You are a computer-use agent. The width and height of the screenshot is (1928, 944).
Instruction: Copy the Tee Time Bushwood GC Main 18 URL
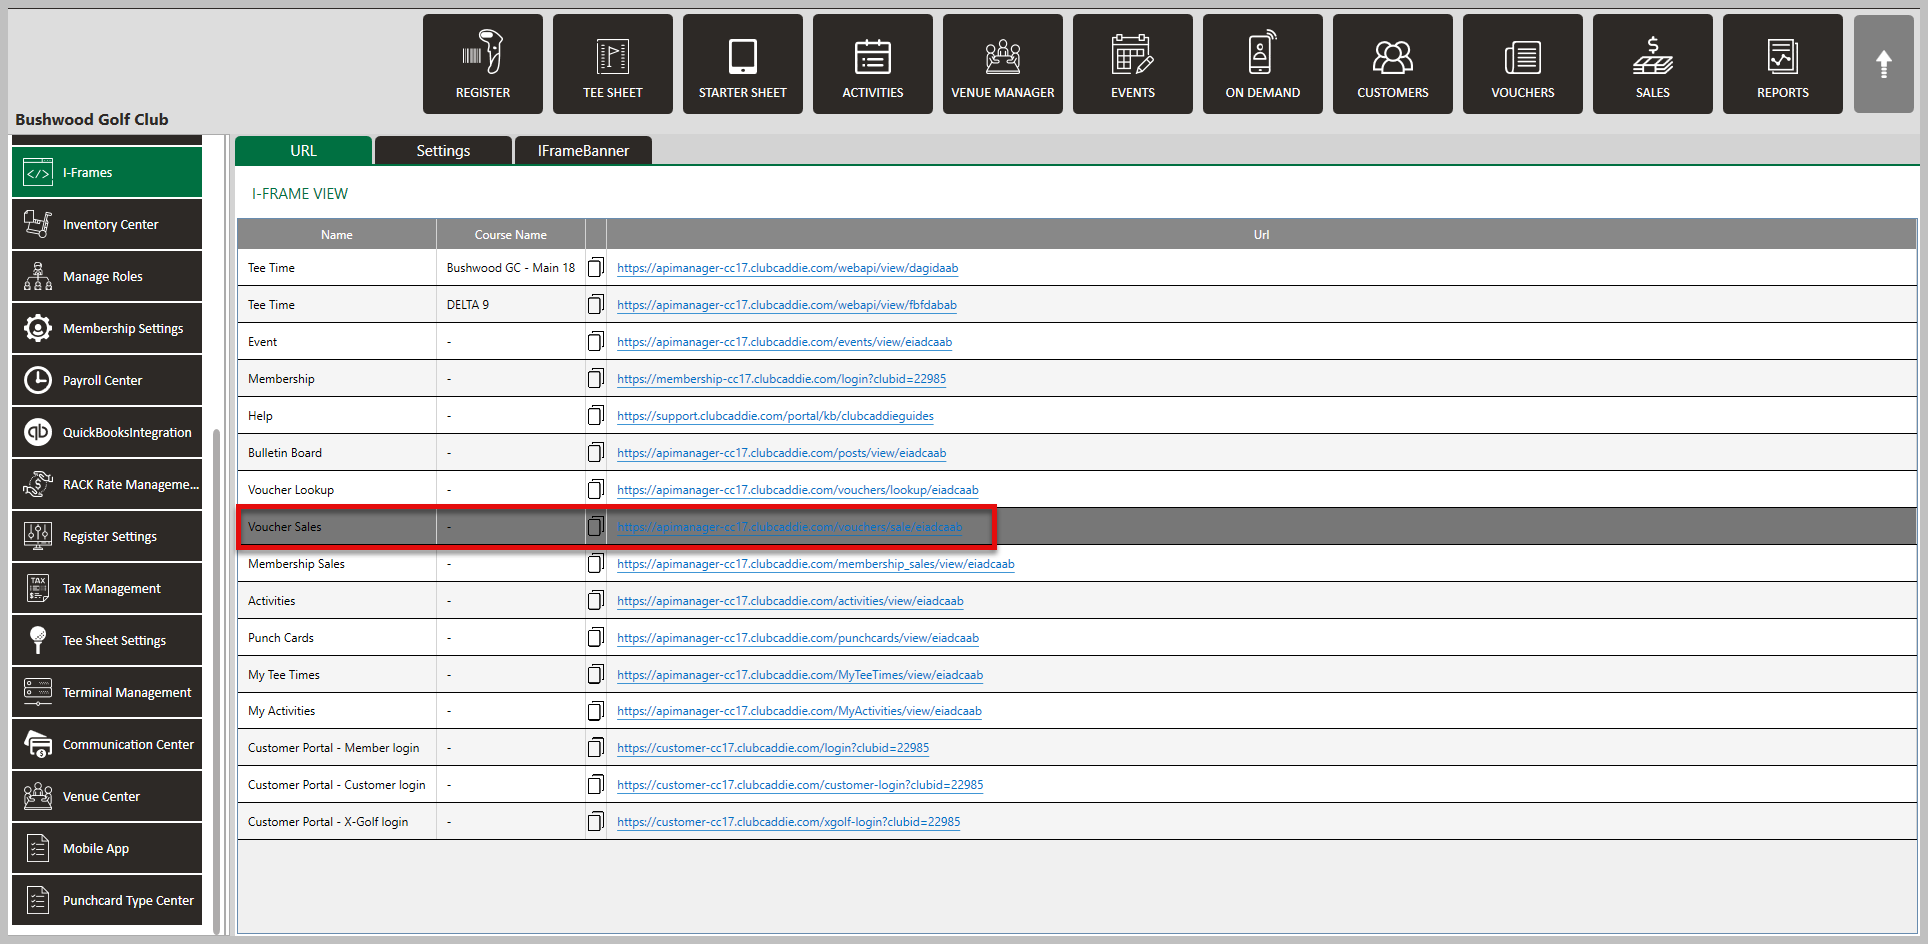point(596,268)
